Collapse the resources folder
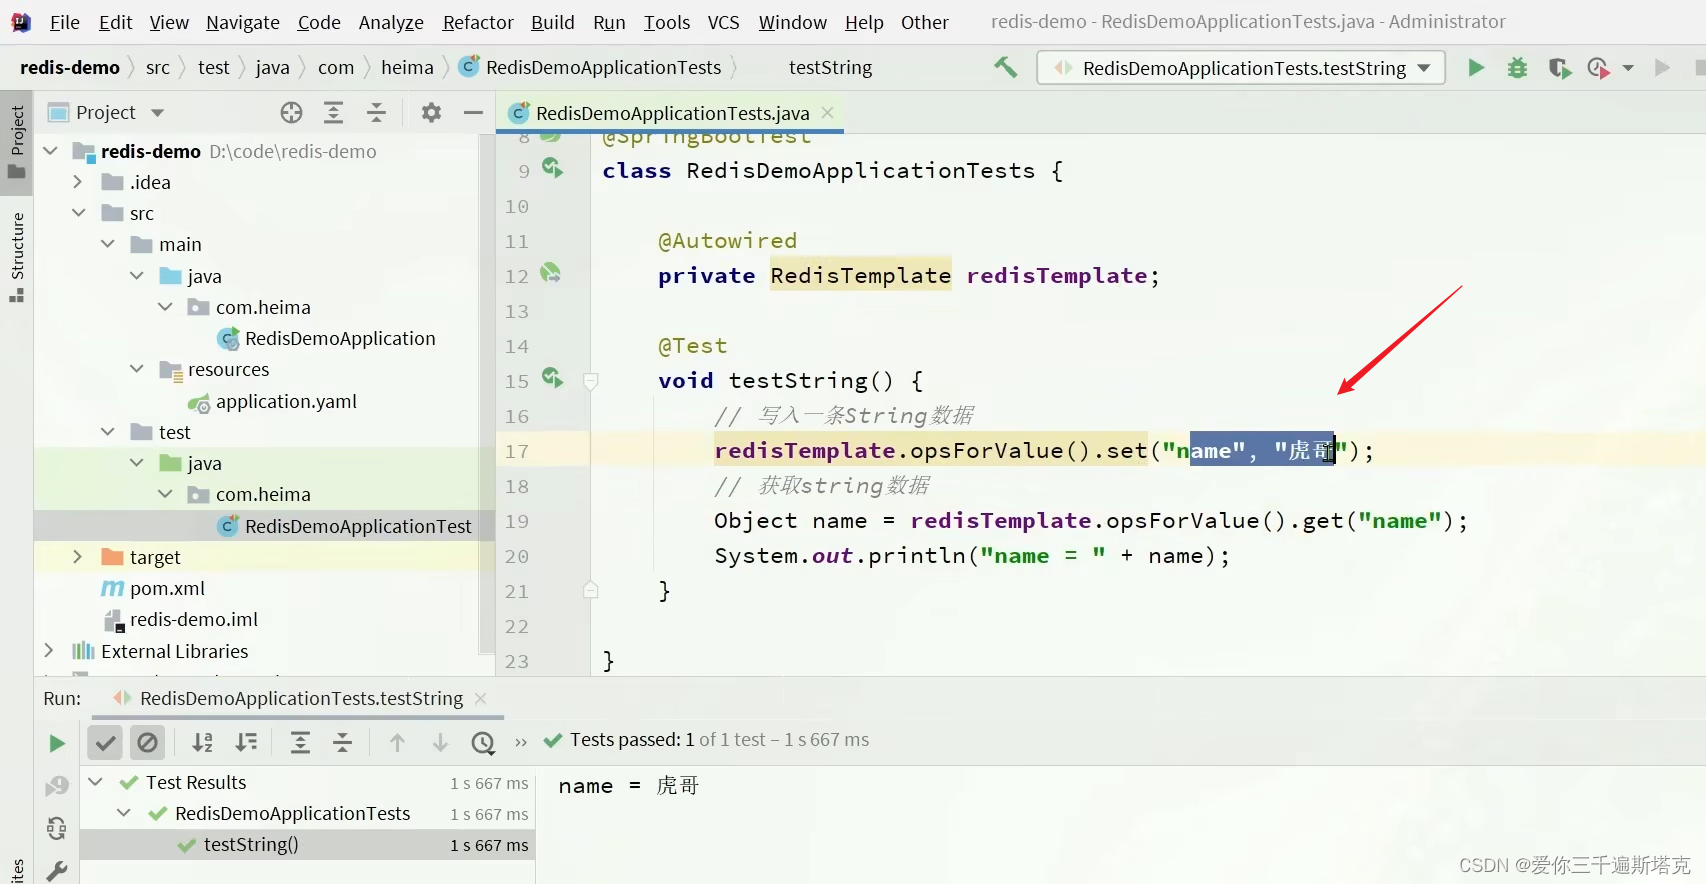 pyautogui.click(x=136, y=369)
